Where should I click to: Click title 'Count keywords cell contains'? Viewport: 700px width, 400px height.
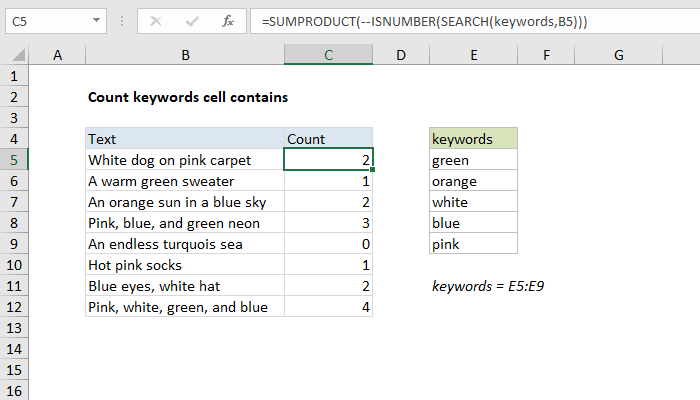[188, 97]
